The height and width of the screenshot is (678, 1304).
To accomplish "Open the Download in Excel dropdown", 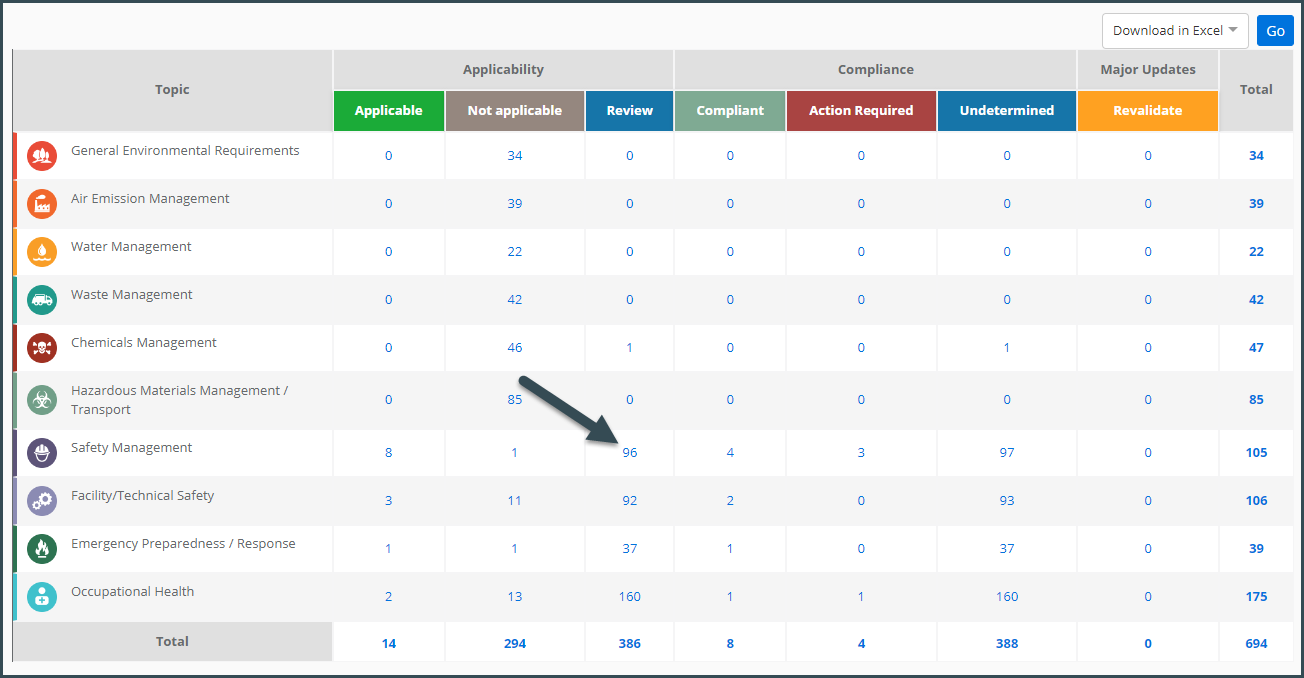I will click(1175, 30).
